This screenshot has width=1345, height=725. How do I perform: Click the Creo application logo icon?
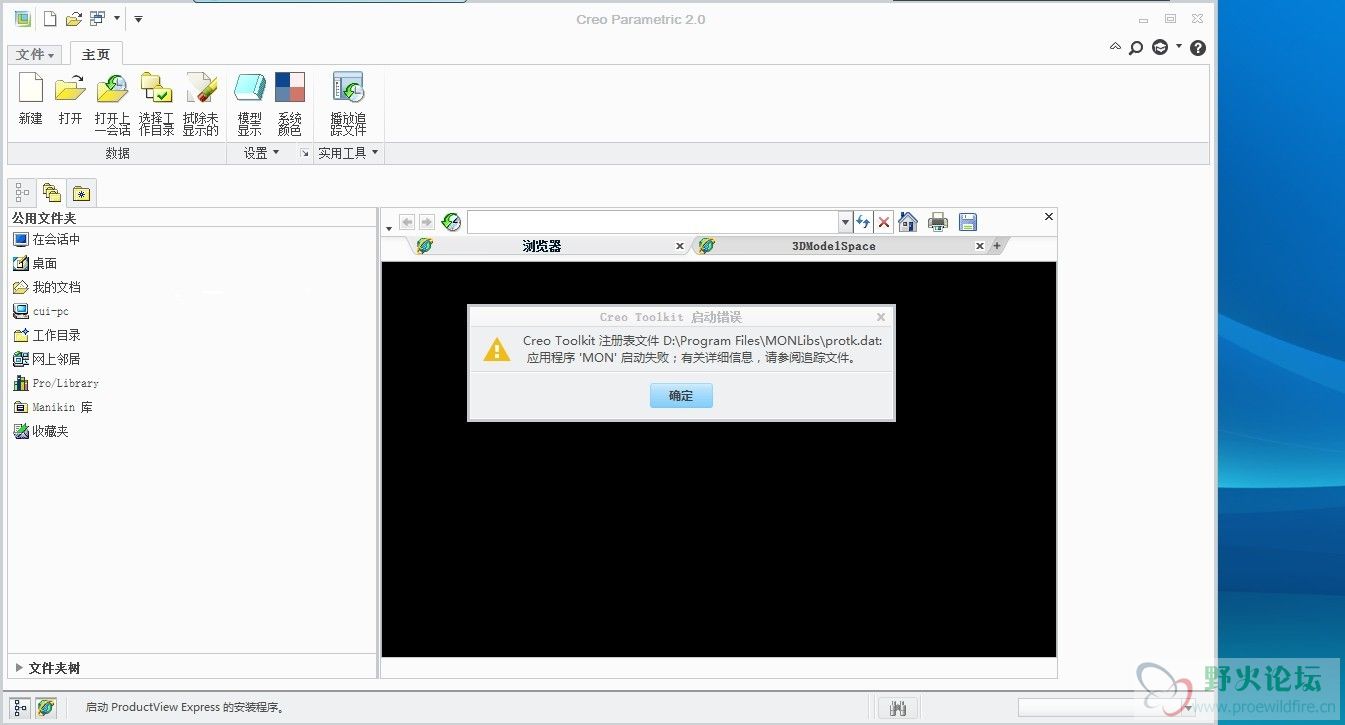coord(22,19)
